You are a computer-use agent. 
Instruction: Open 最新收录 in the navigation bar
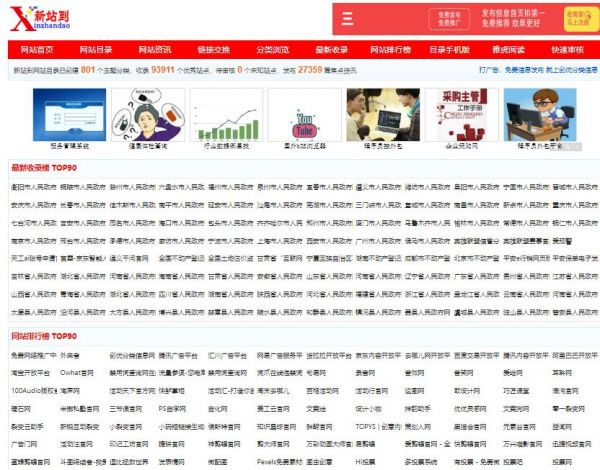click(331, 50)
